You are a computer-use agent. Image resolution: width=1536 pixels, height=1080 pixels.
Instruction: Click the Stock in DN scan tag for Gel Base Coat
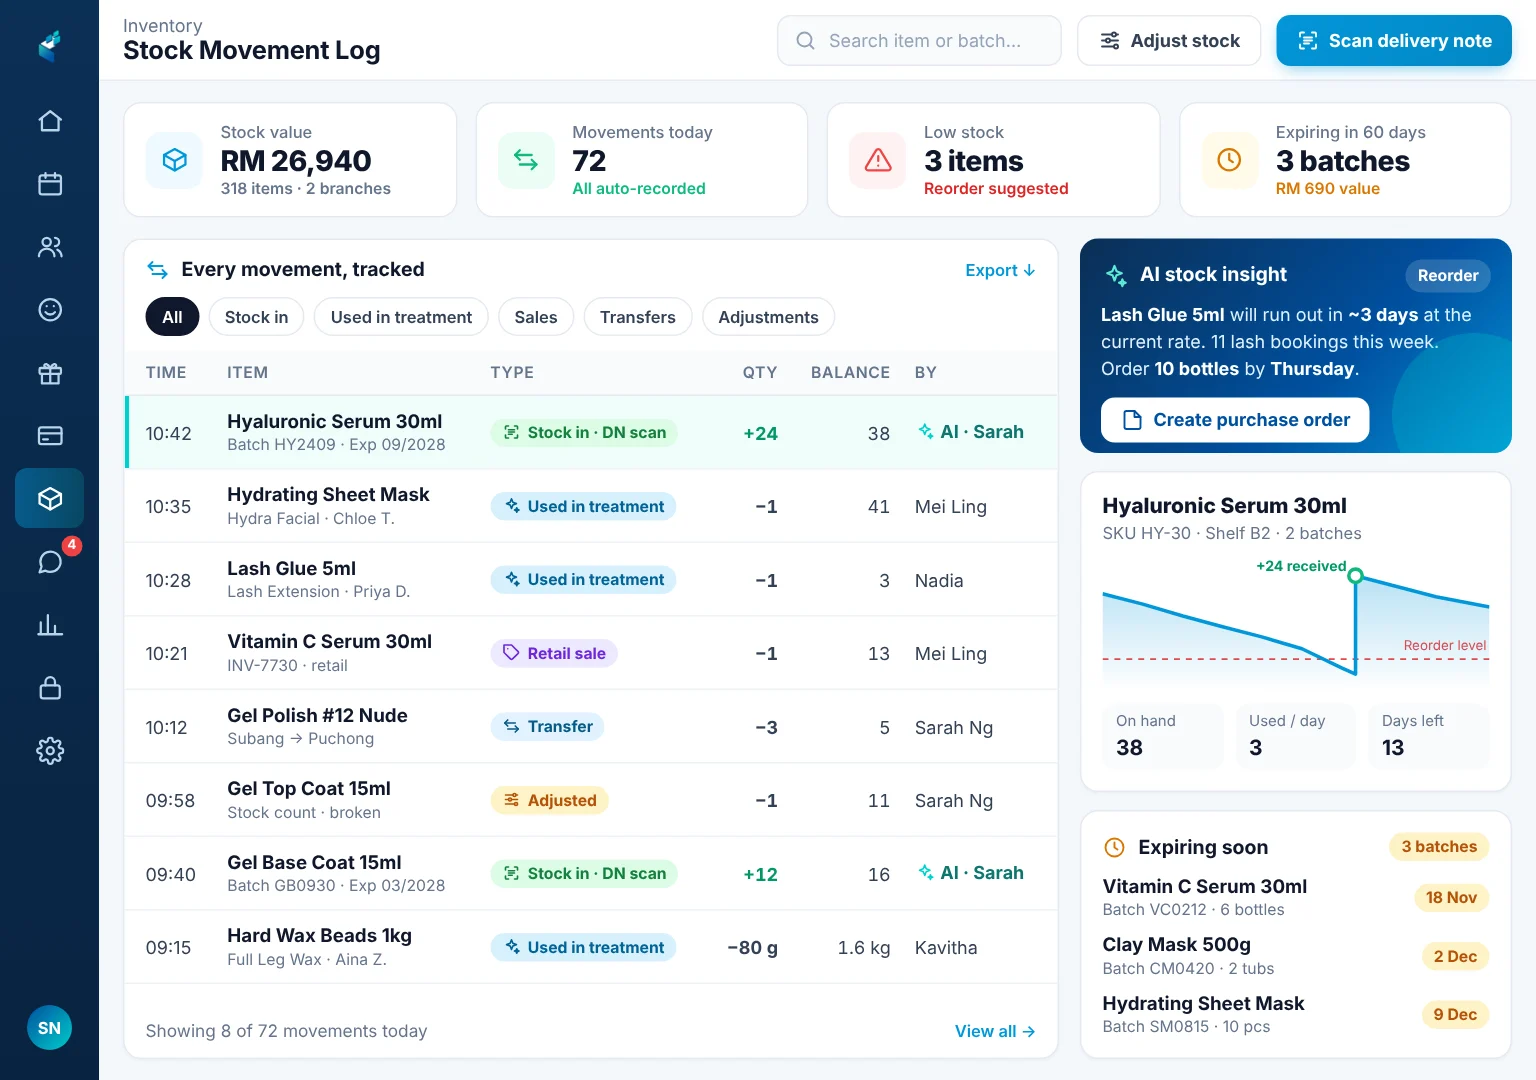(584, 874)
